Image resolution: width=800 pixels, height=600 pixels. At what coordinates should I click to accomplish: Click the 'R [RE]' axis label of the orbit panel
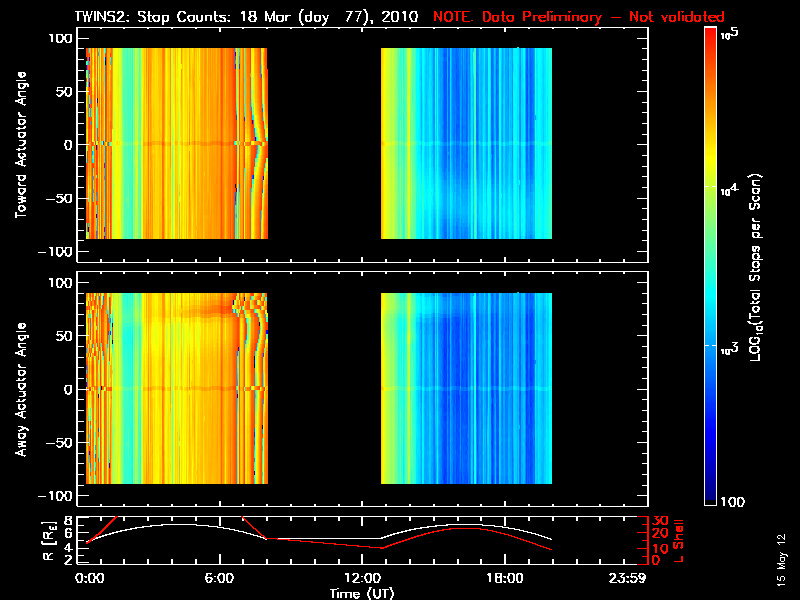coord(19,540)
